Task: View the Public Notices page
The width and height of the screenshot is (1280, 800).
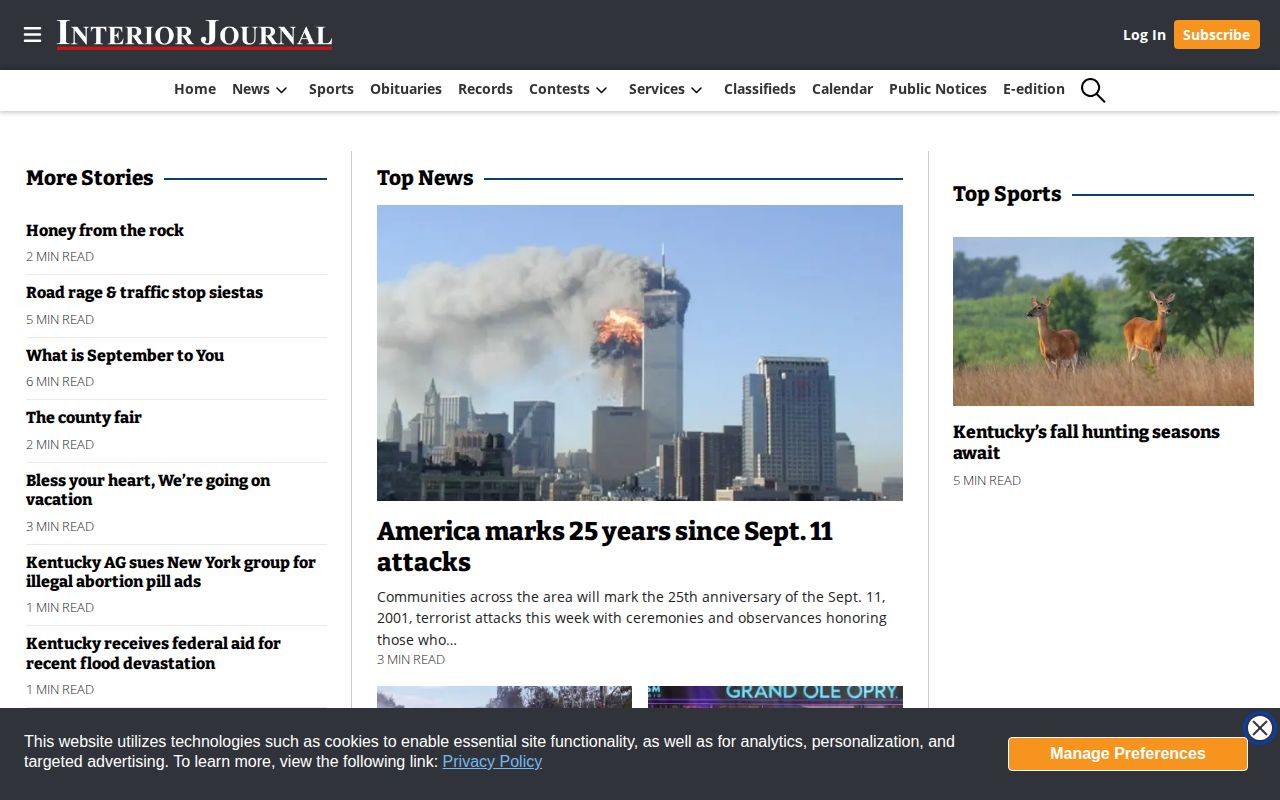Action: click(x=938, y=89)
